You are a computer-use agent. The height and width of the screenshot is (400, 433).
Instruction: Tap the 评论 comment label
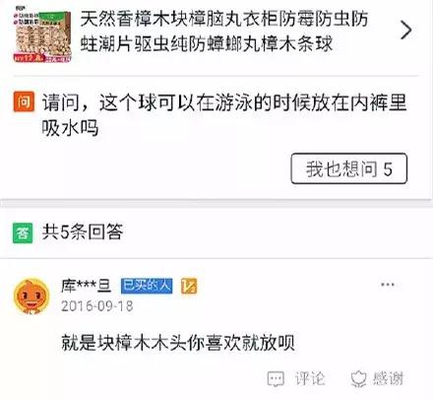[x=309, y=379]
